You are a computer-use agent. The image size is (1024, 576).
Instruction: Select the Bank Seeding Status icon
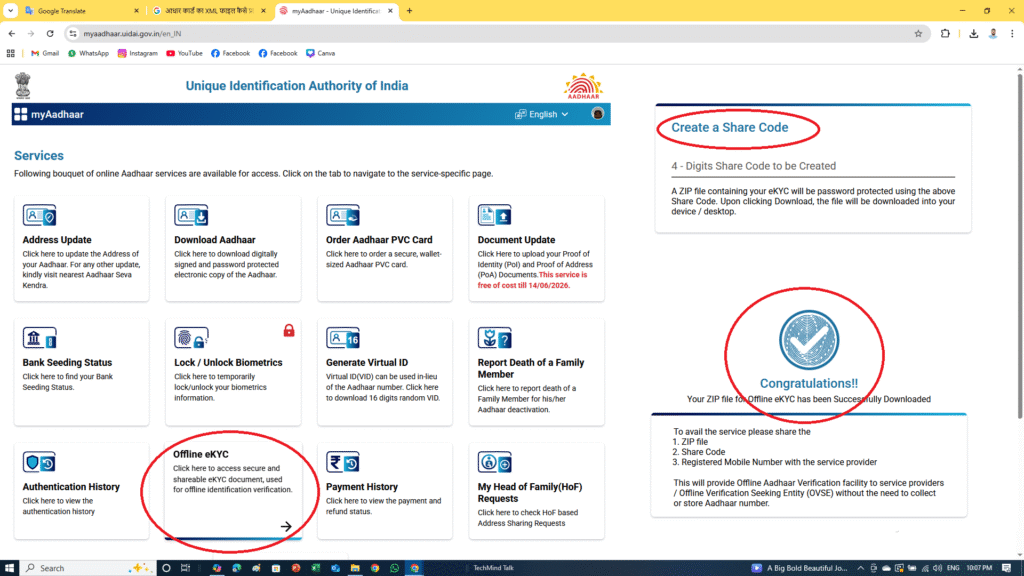click(40, 338)
